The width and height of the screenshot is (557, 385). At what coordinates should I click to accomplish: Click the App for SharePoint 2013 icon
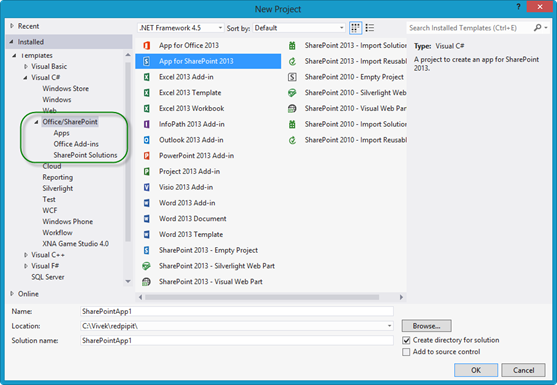pyautogui.click(x=146, y=61)
